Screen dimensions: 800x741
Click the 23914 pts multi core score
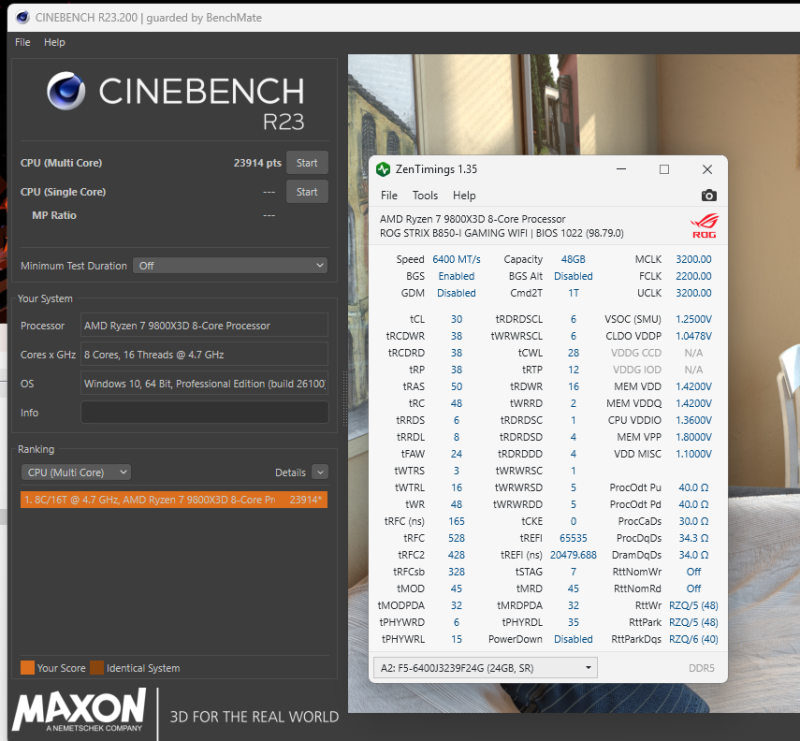pos(257,163)
